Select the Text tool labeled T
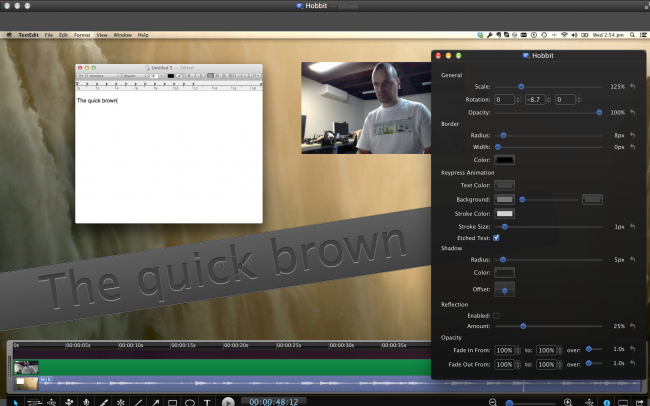650x406 pixels. (207, 401)
